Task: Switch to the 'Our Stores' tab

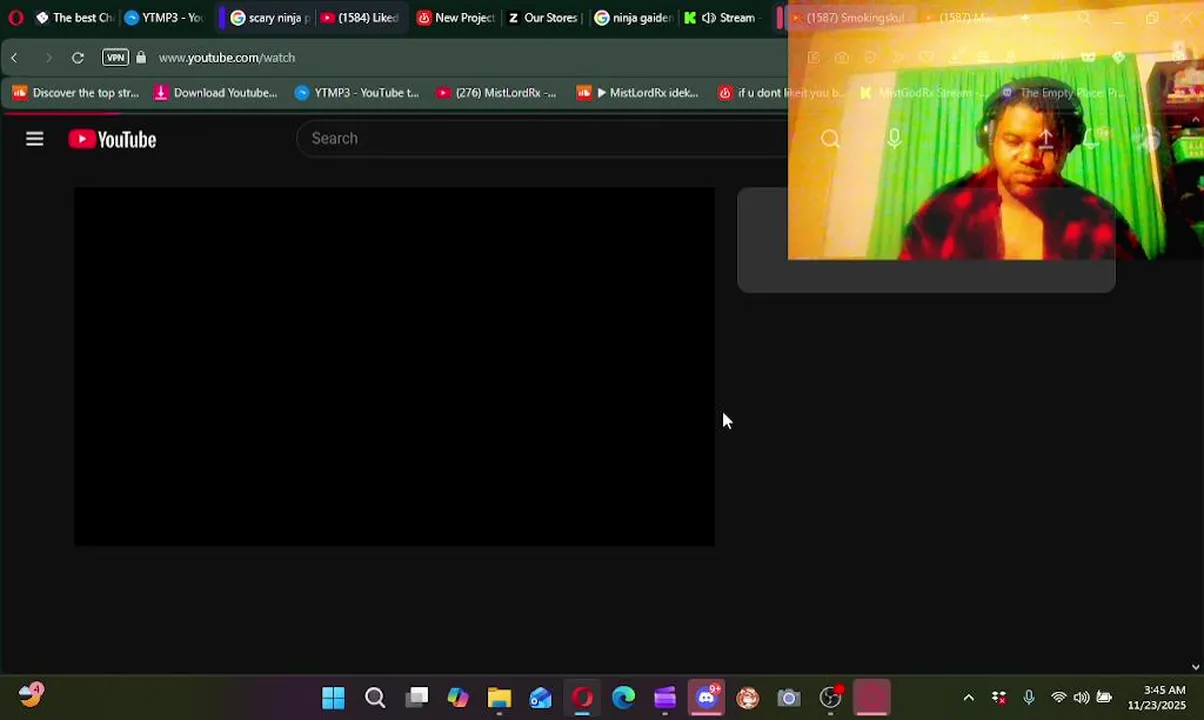Action: pyautogui.click(x=545, y=18)
